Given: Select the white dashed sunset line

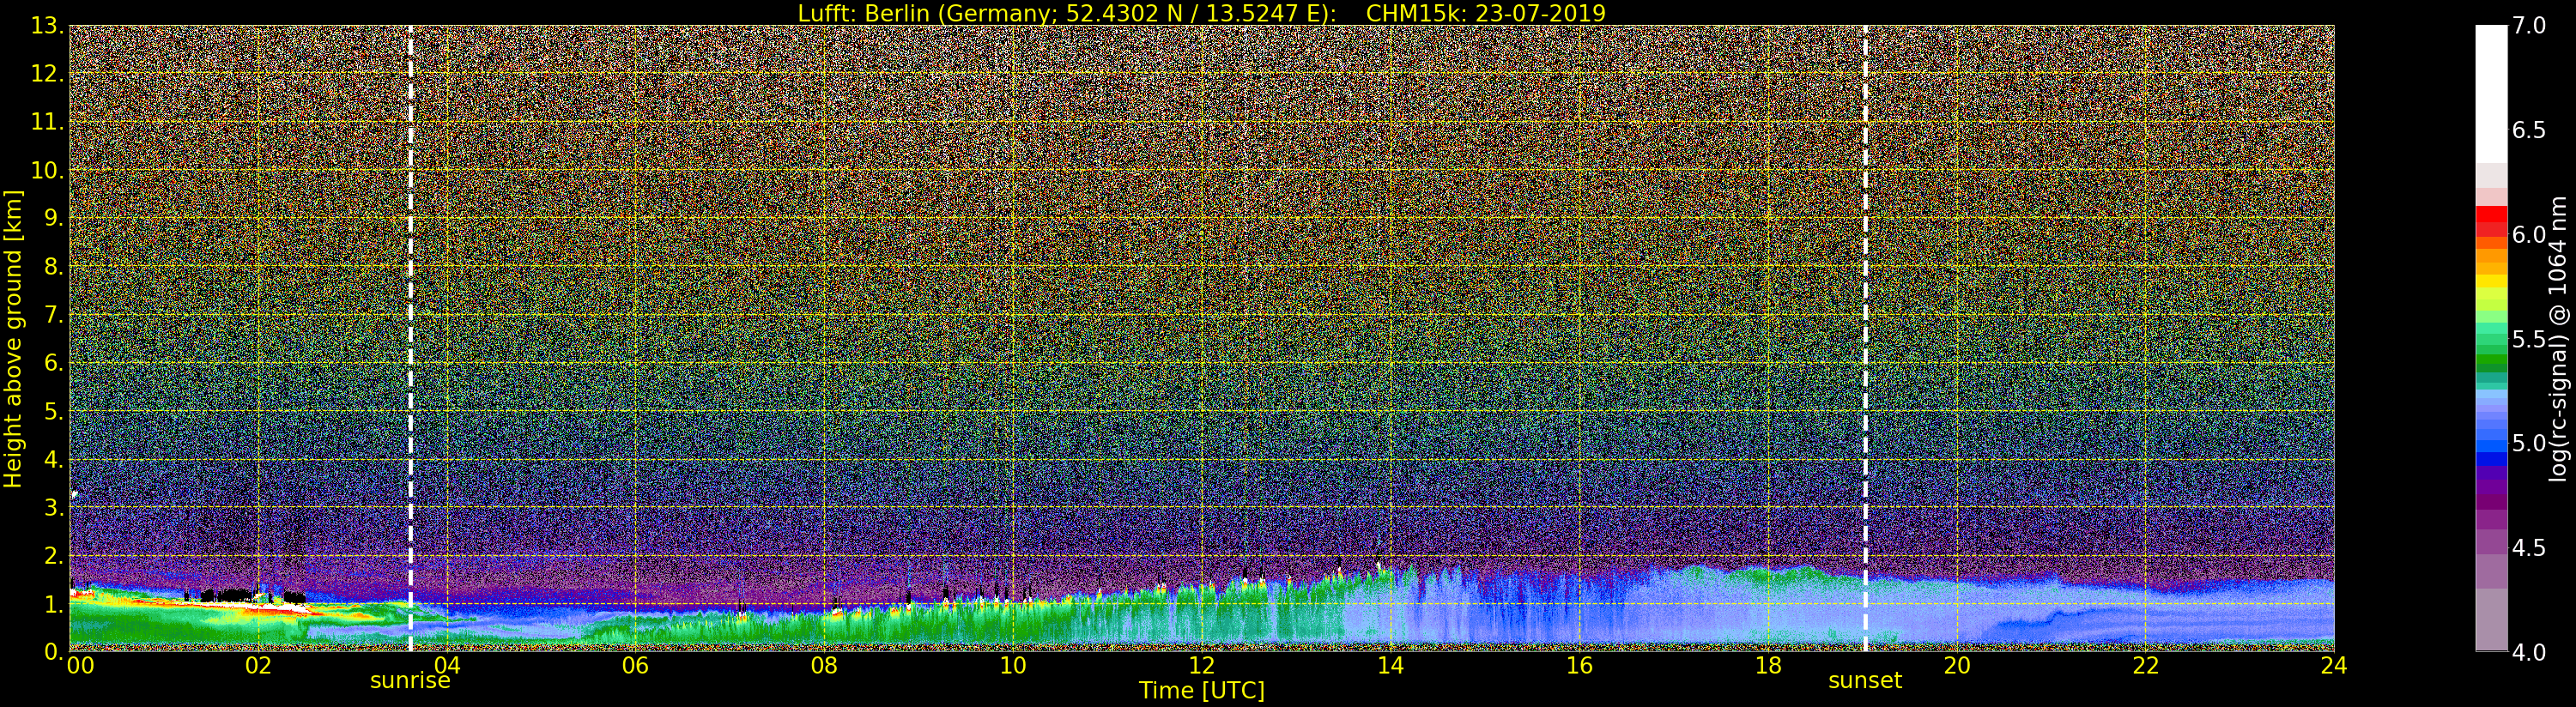Looking at the screenshot, I should click(1865, 338).
